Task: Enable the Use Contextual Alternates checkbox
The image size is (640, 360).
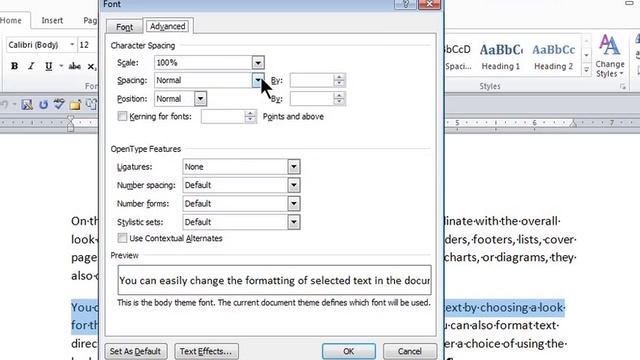Action: pos(122,238)
